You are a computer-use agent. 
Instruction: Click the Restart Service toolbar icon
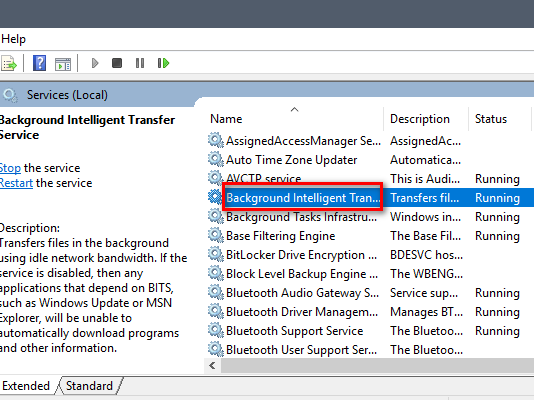point(163,63)
